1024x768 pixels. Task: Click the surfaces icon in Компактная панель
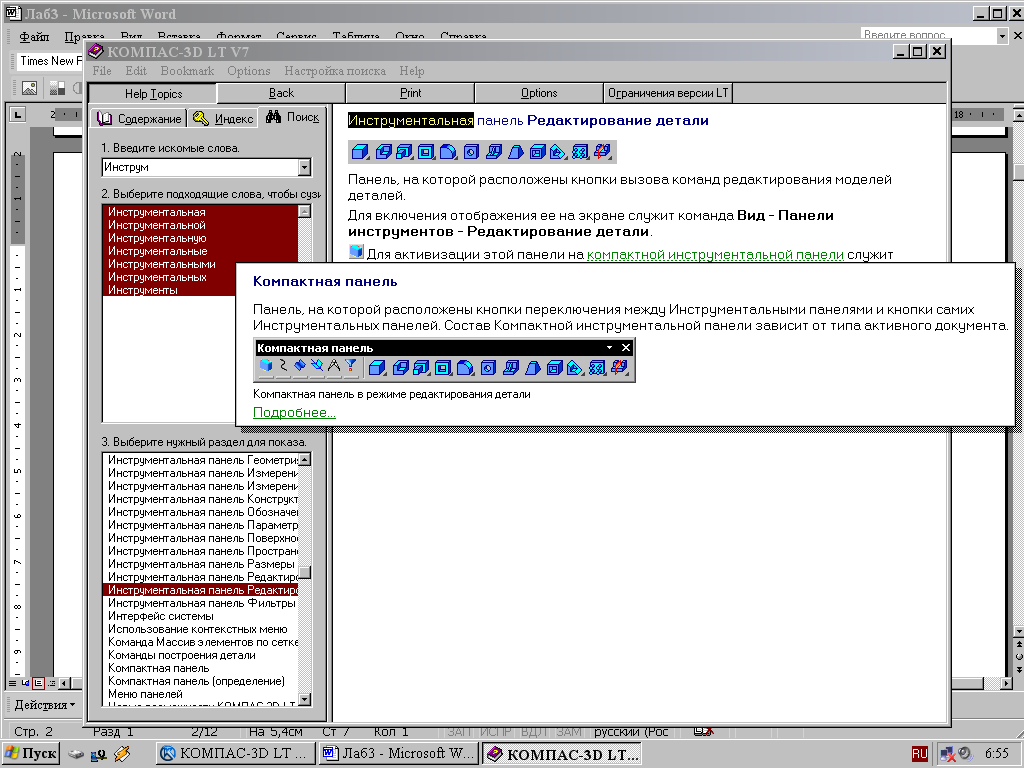point(300,366)
